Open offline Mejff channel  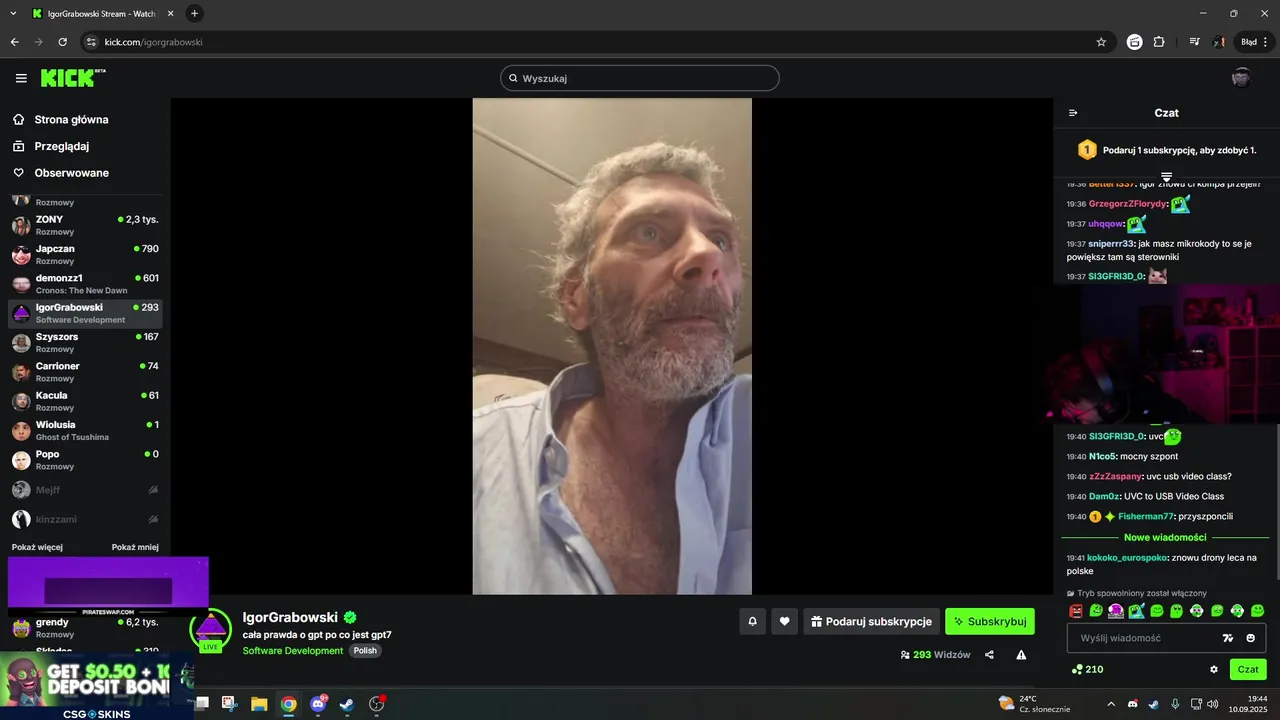pyautogui.click(x=85, y=490)
